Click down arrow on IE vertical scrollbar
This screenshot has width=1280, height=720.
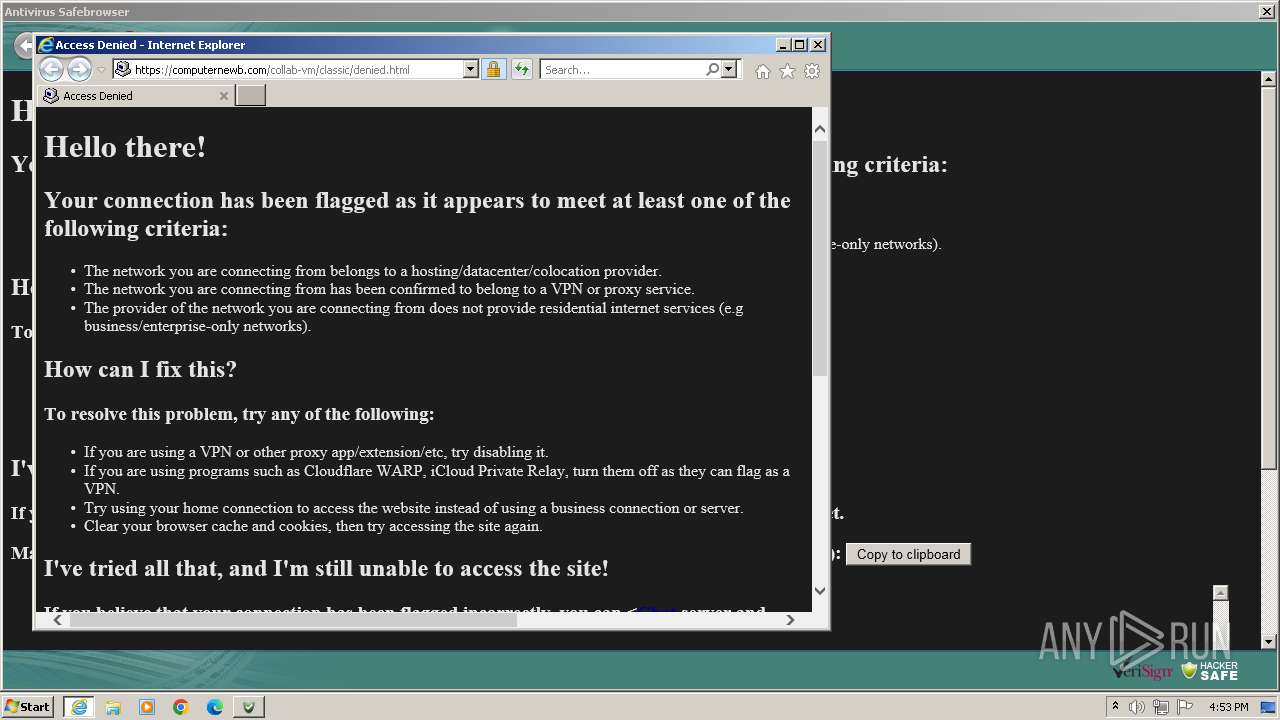click(820, 591)
